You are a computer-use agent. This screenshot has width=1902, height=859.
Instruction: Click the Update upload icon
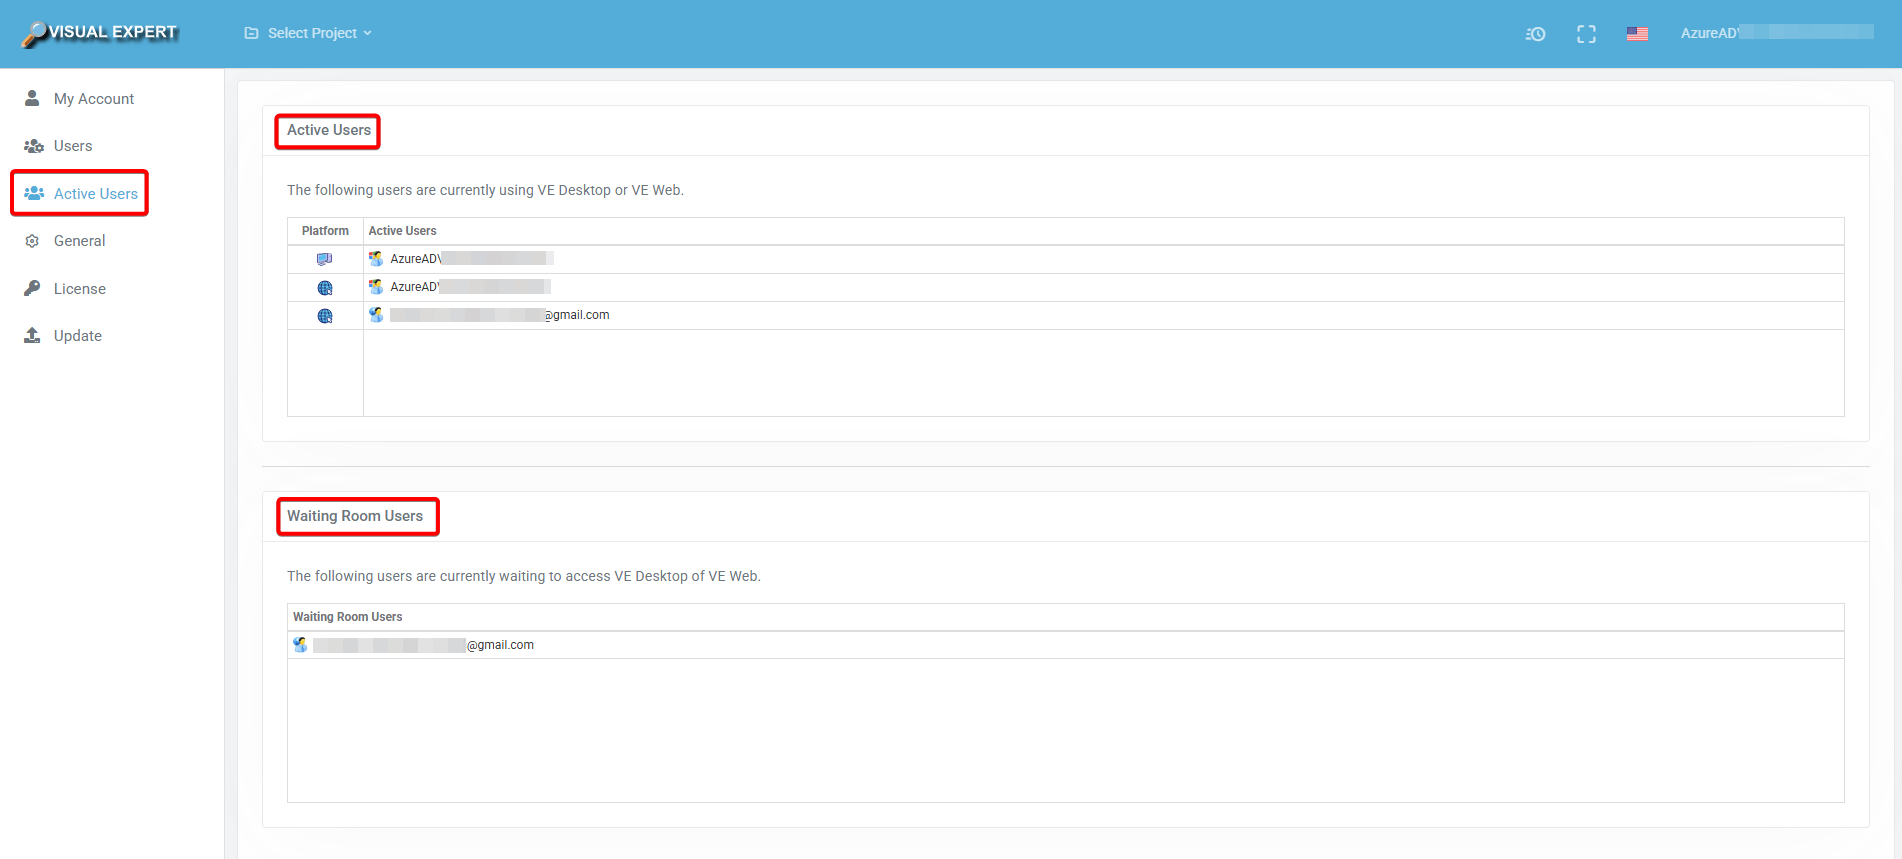click(x=32, y=335)
